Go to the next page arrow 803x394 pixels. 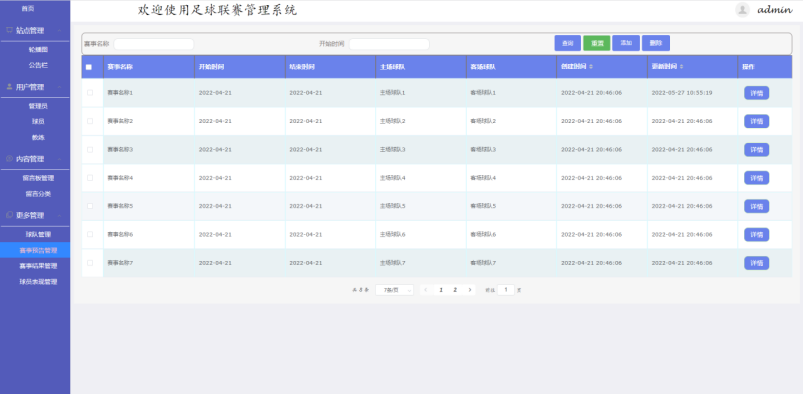(x=470, y=290)
